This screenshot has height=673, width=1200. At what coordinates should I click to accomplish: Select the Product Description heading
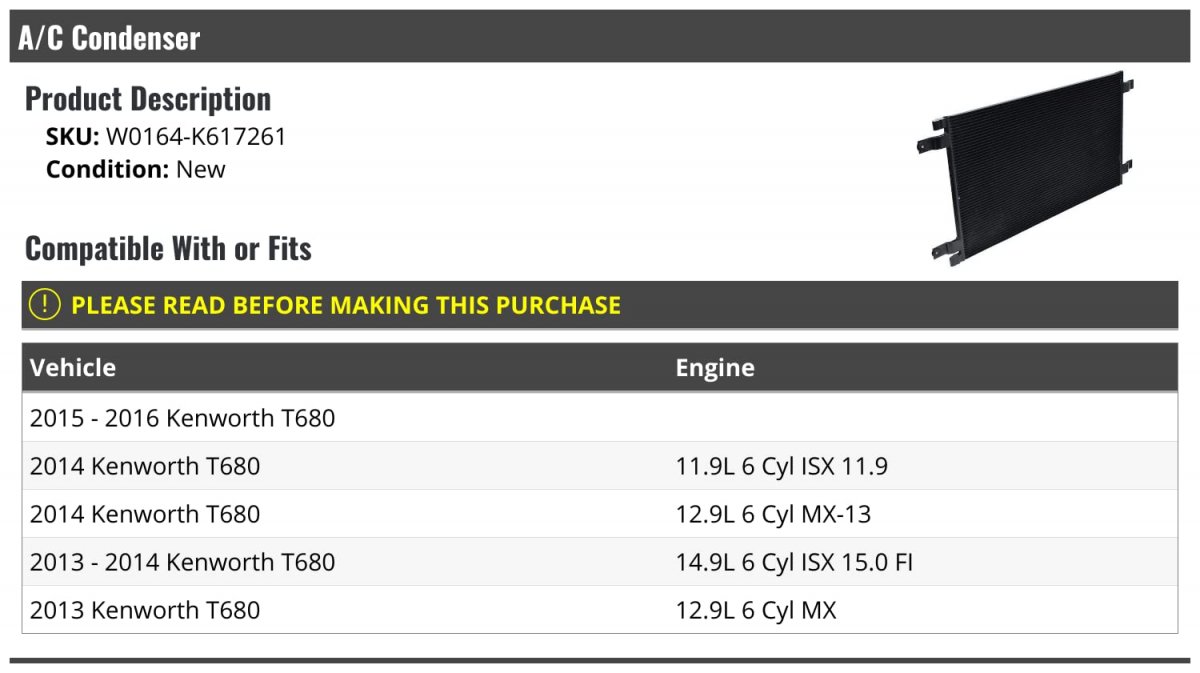[148, 99]
